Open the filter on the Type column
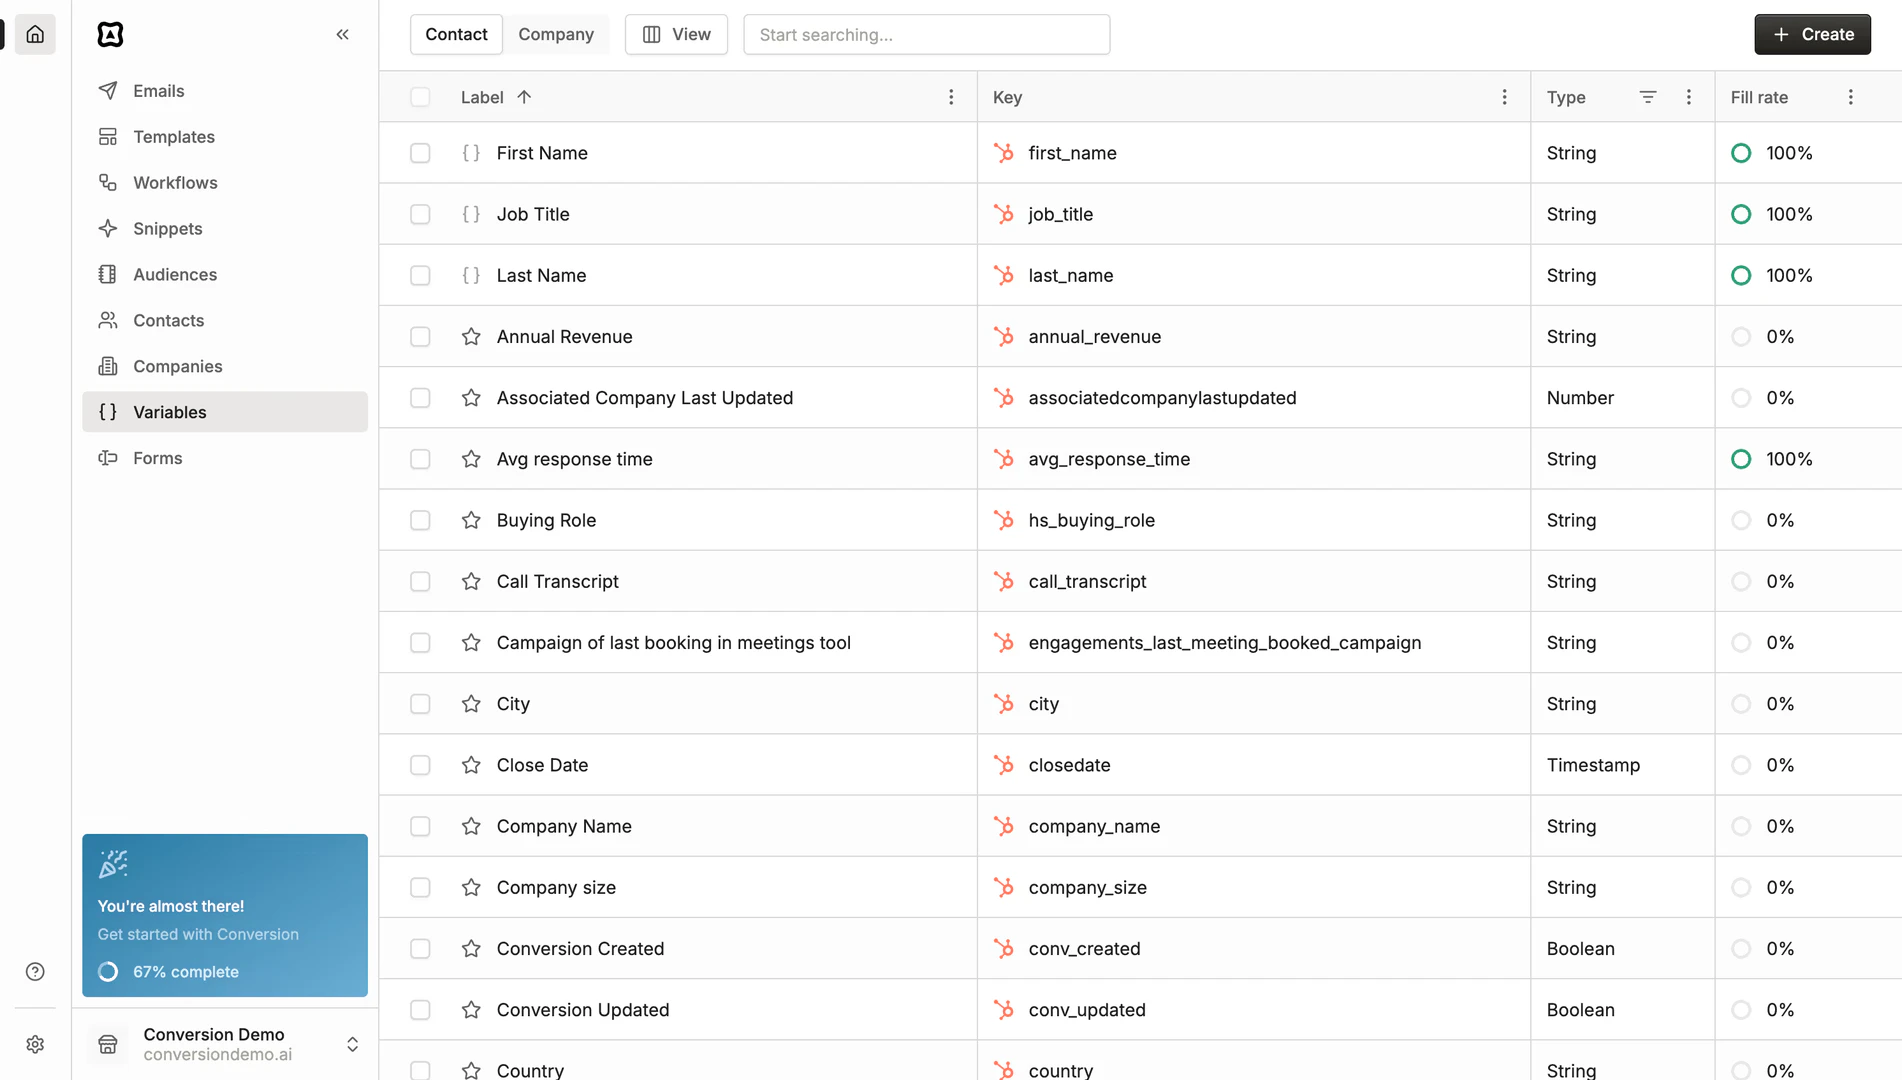This screenshot has height=1080, width=1902. [1648, 97]
